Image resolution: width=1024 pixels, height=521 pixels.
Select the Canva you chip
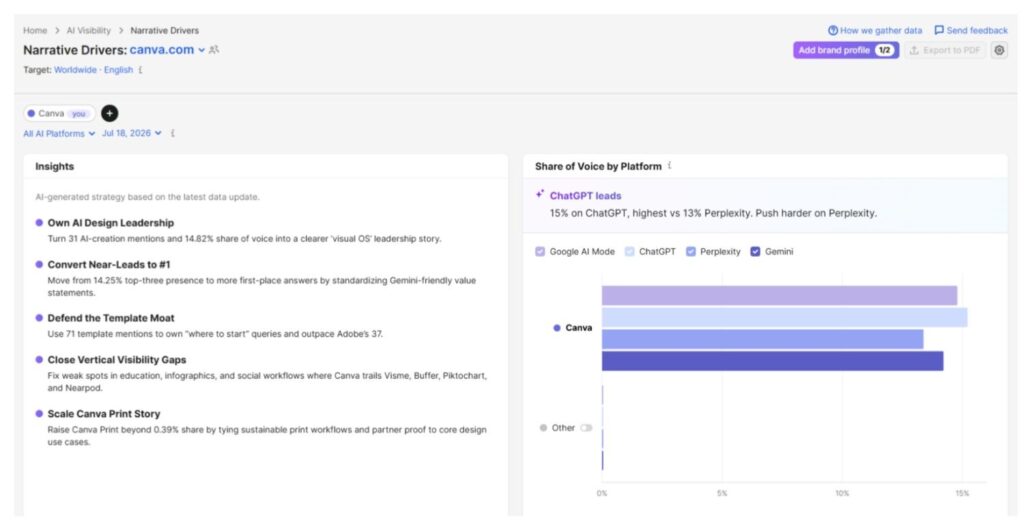tap(59, 114)
